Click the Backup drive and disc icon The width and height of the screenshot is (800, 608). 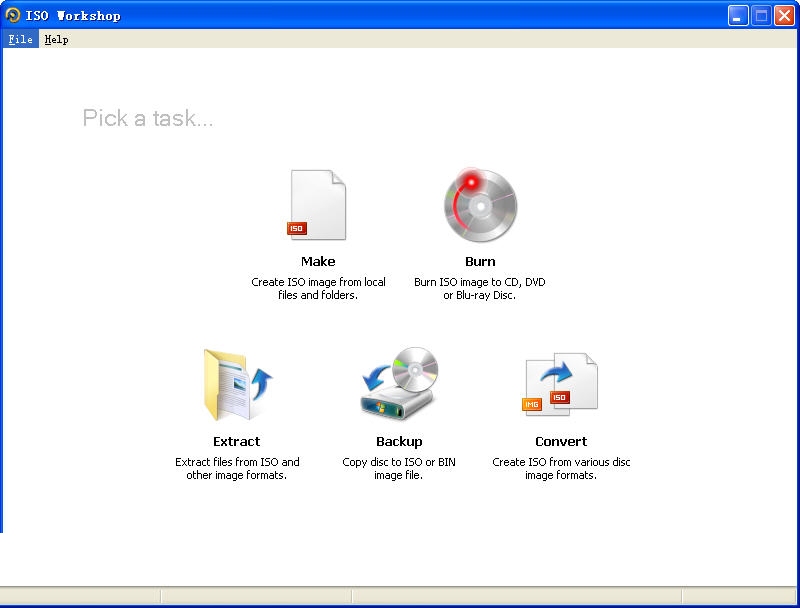(399, 384)
